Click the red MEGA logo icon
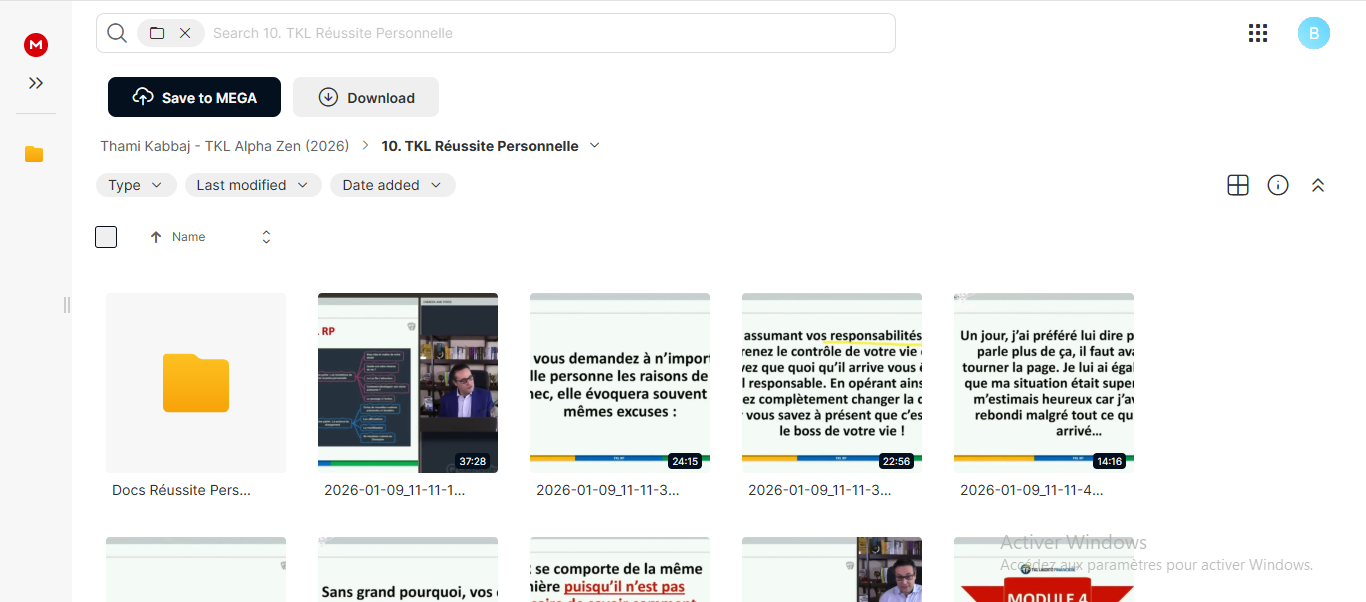Viewport: 1366px width, 602px height. pos(36,45)
